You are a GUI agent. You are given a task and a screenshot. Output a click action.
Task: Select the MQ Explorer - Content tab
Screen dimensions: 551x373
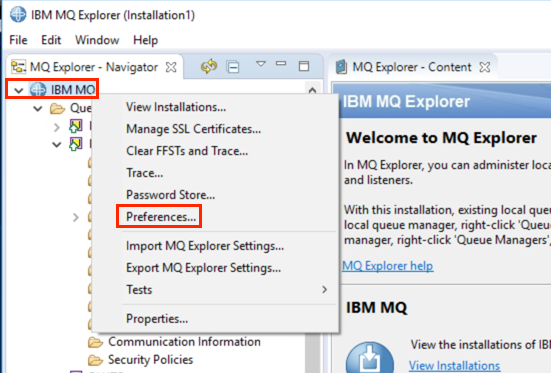tap(412, 67)
